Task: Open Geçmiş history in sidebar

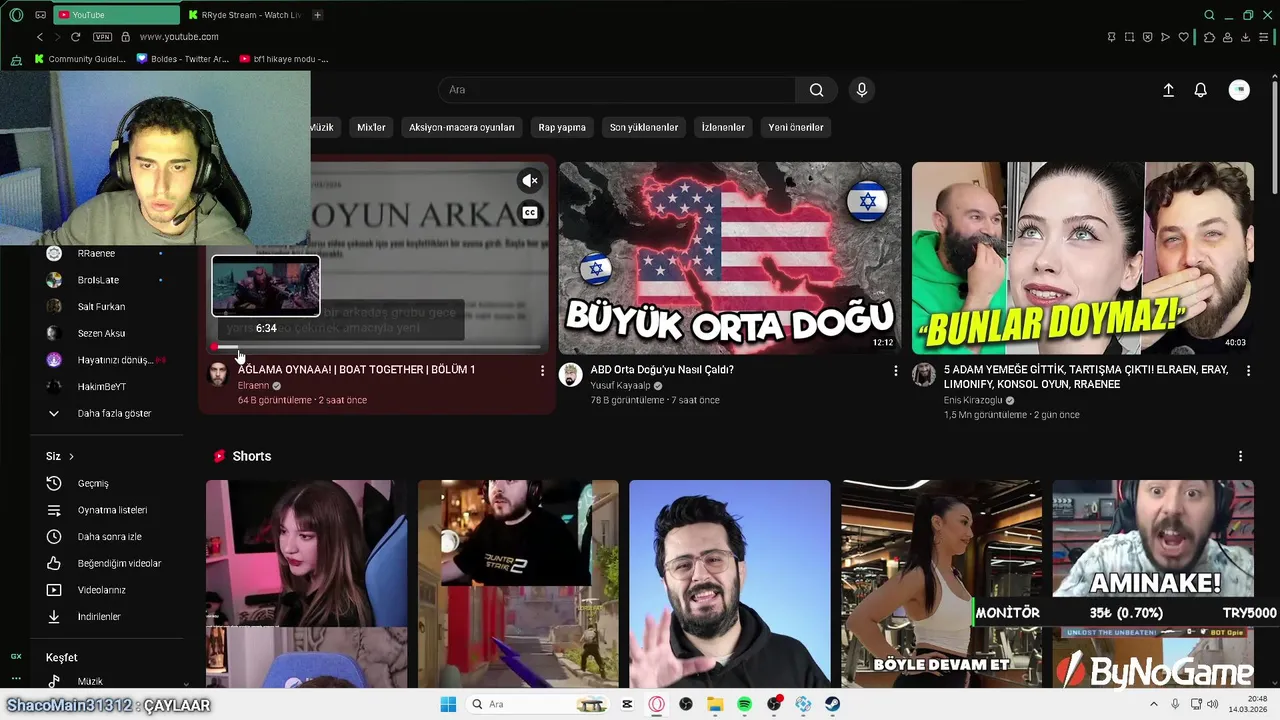Action: pyautogui.click(x=107, y=484)
